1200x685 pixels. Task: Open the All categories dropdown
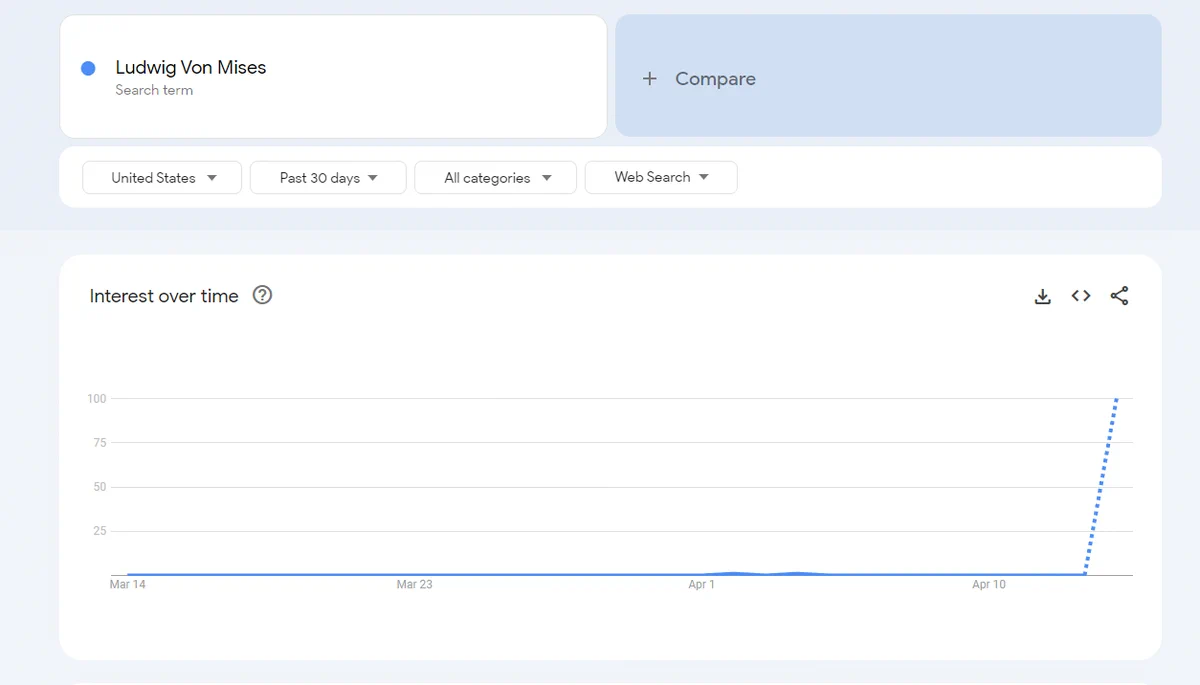496,177
